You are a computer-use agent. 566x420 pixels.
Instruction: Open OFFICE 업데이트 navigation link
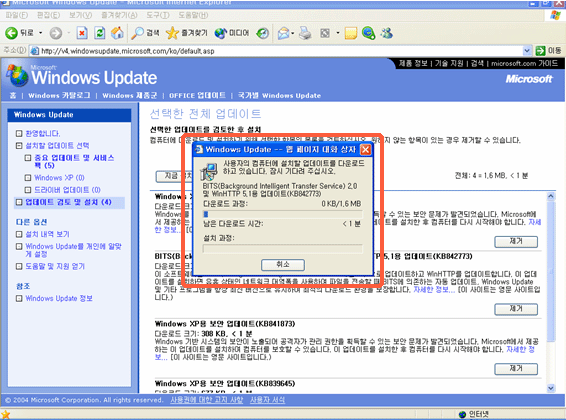pos(197,96)
